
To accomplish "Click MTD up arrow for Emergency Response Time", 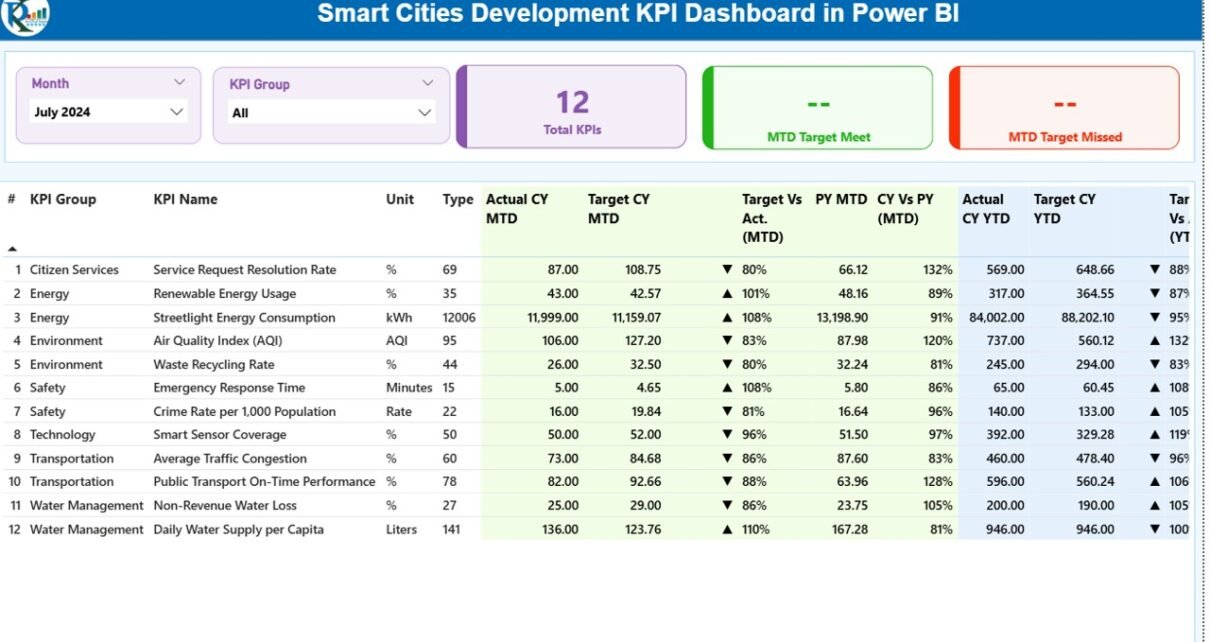I will [x=727, y=388].
